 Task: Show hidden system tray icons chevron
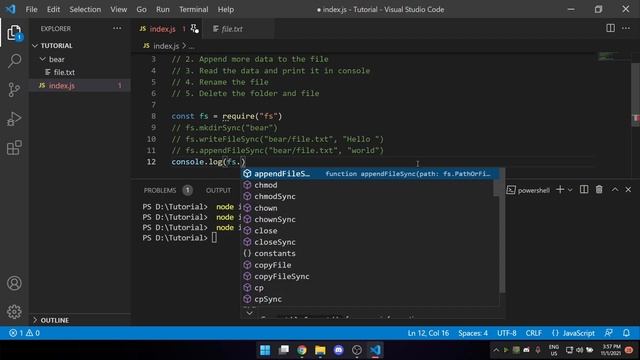tap(496, 350)
